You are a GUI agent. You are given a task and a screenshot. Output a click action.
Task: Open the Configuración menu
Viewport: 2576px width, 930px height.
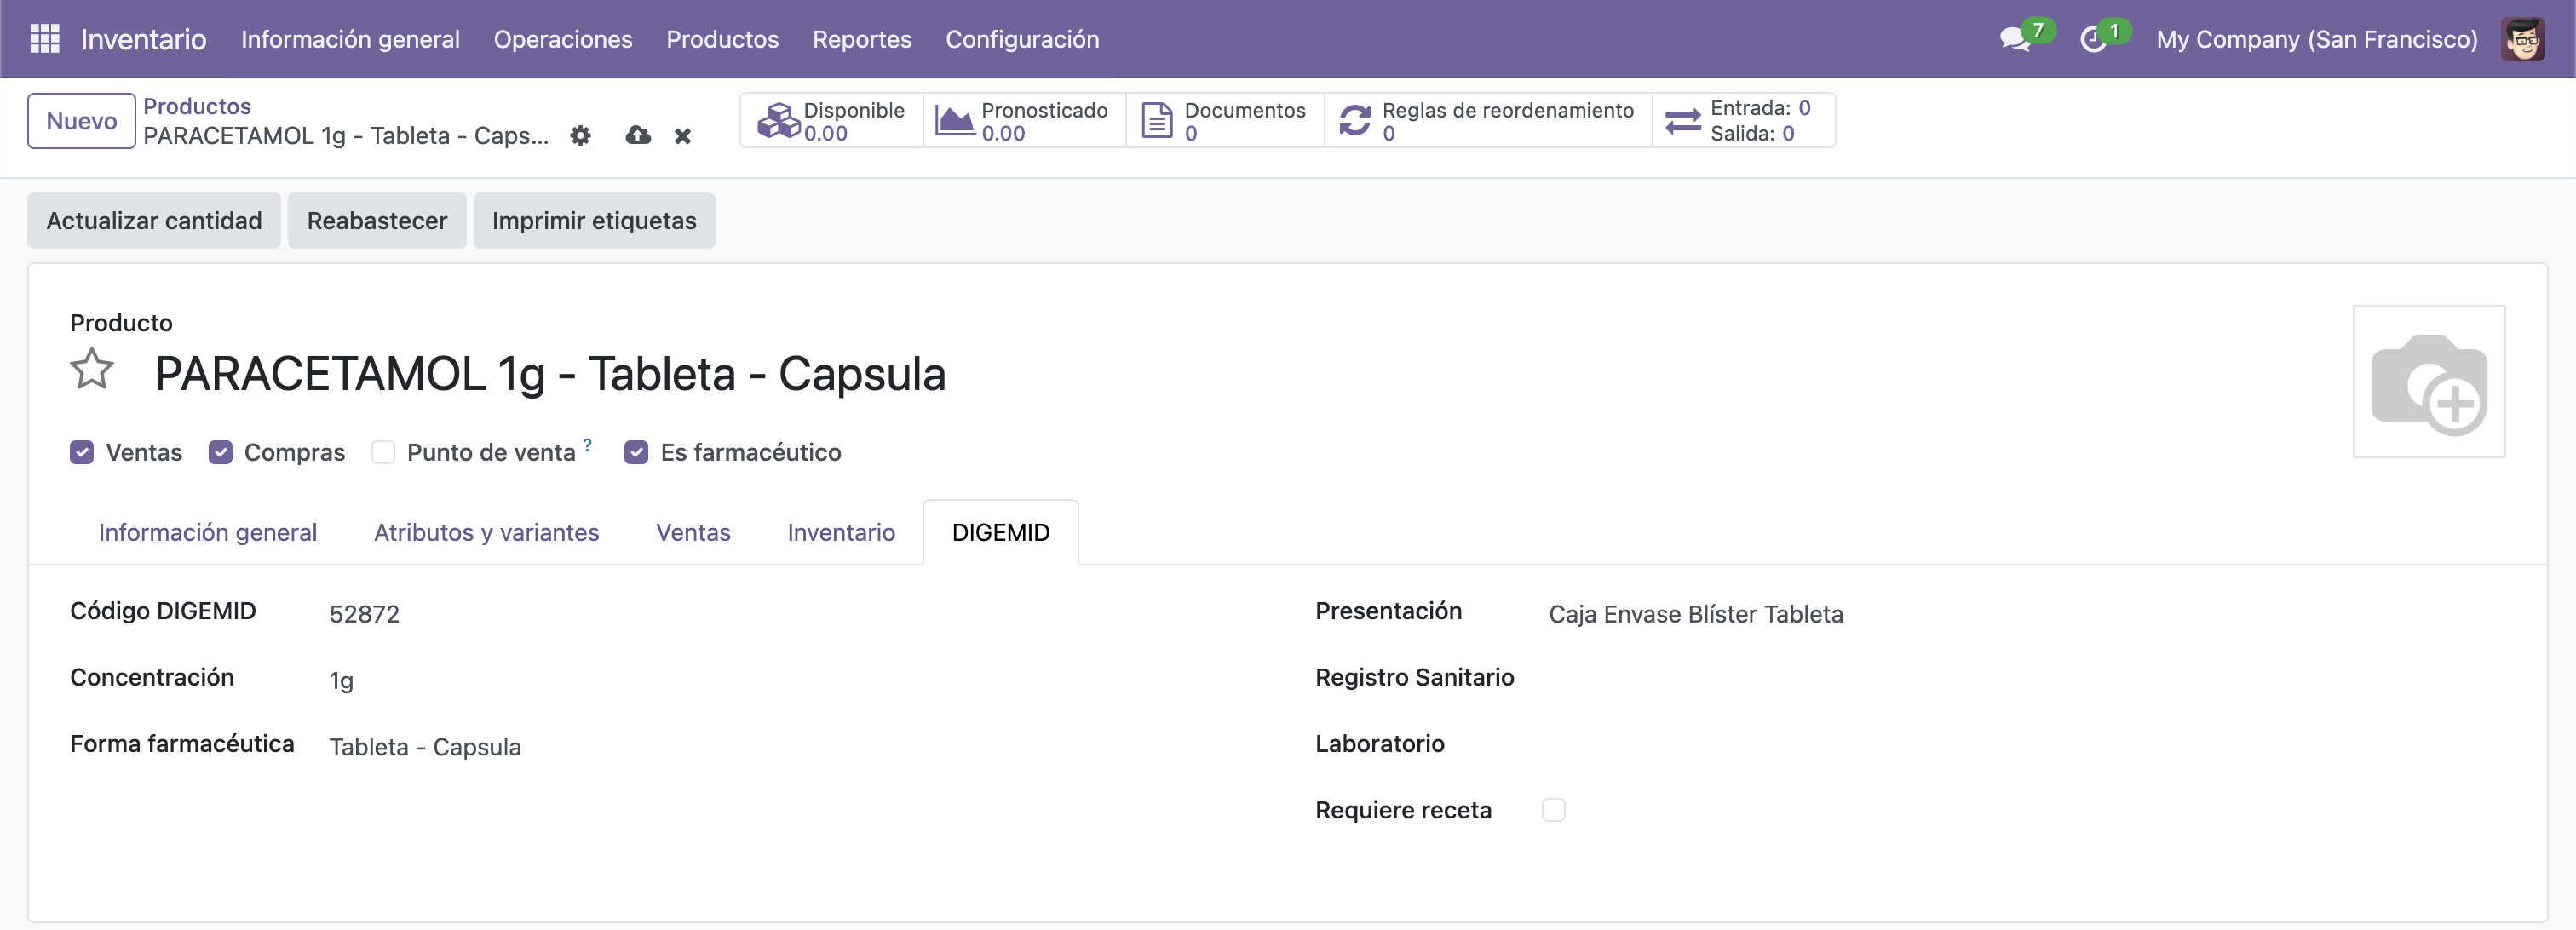click(1022, 39)
